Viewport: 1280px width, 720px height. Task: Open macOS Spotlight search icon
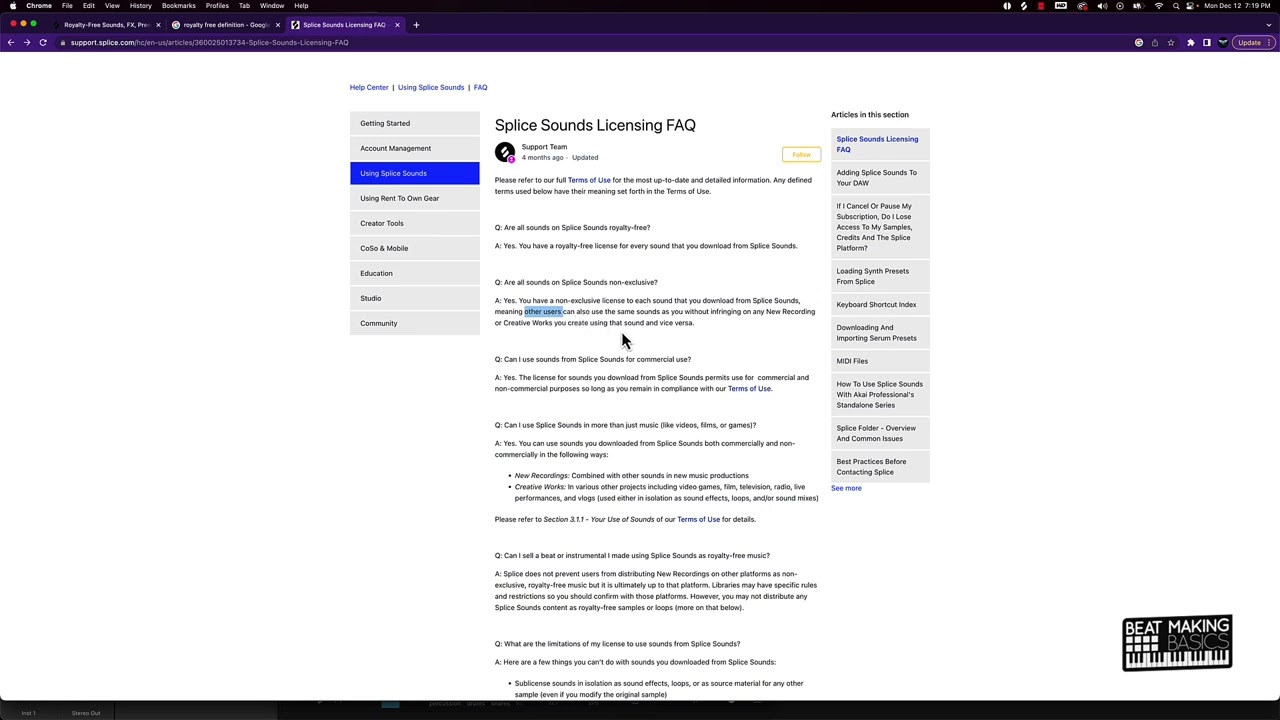[1176, 6]
